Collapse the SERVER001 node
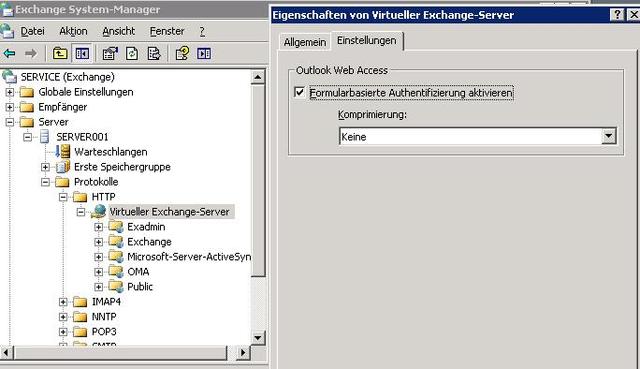 (x=27, y=137)
